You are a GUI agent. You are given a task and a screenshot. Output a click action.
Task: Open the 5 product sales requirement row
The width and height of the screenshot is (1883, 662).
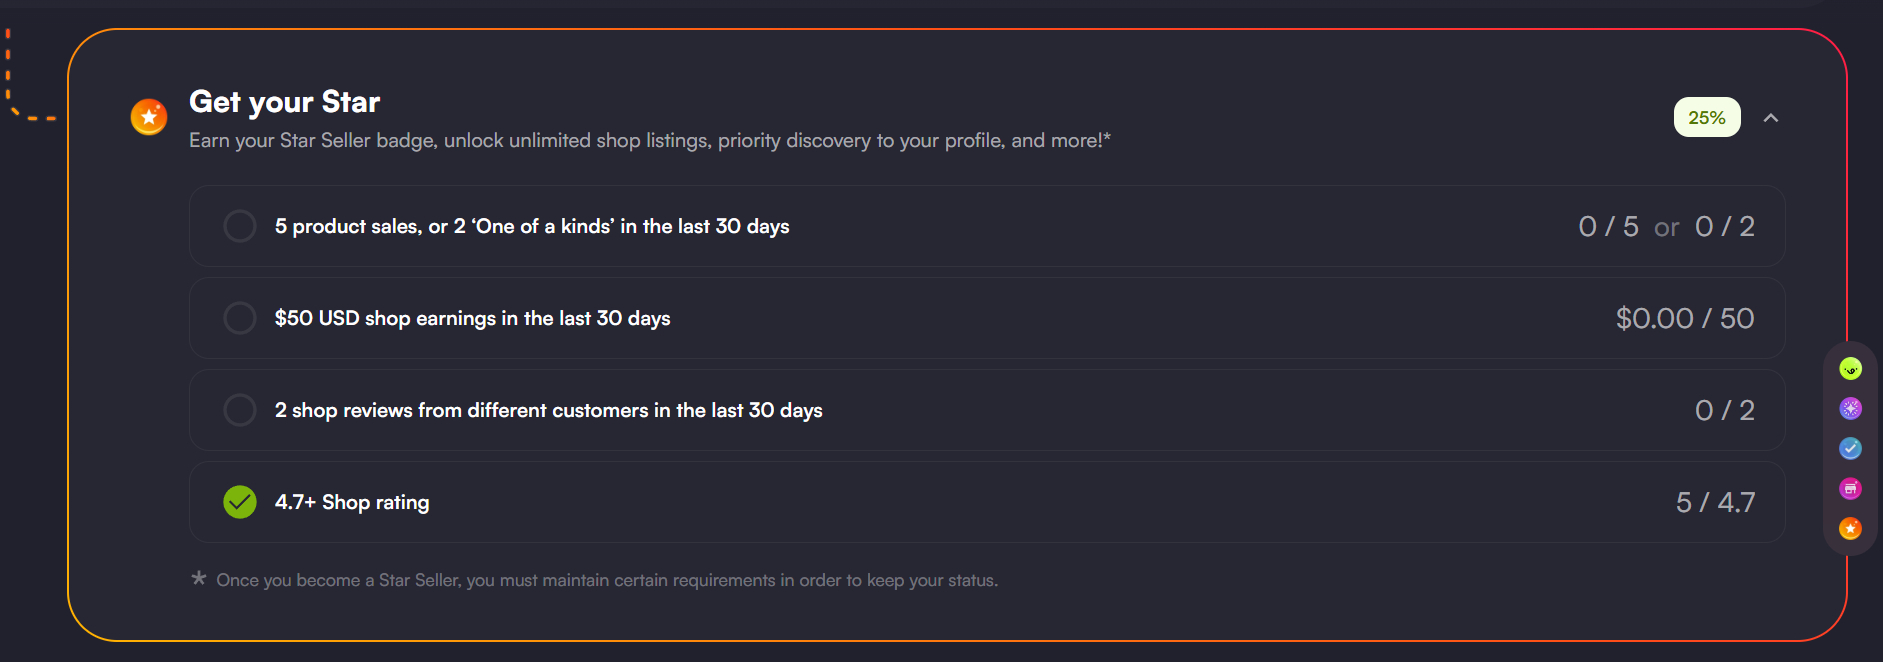(x=986, y=226)
